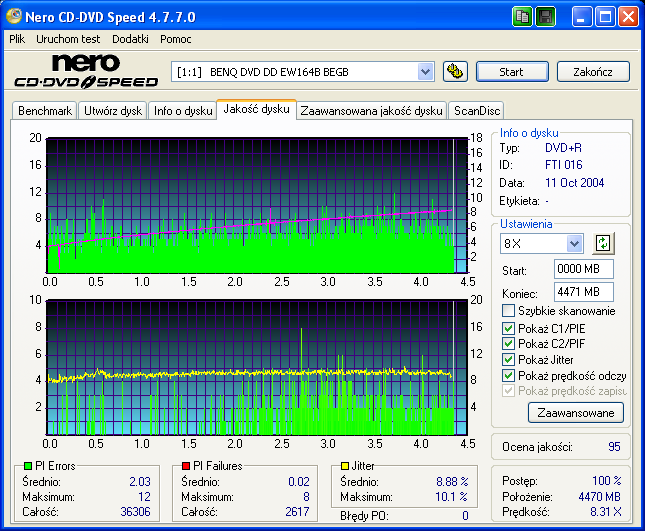Image resolution: width=645 pixels, height=531 pixels.
Task: Click the upper PI Errors graph
Action: [257, 205]
